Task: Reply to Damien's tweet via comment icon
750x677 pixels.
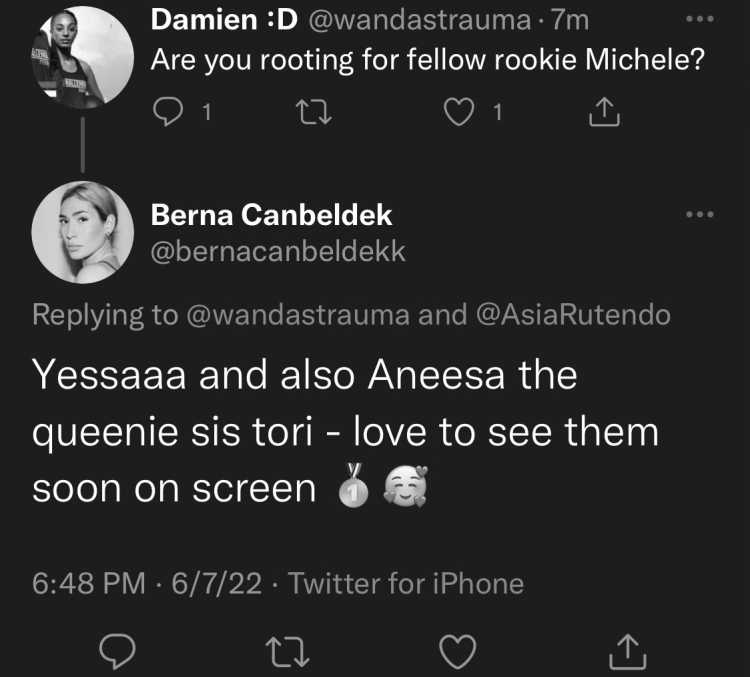Action: pos(167,111)
